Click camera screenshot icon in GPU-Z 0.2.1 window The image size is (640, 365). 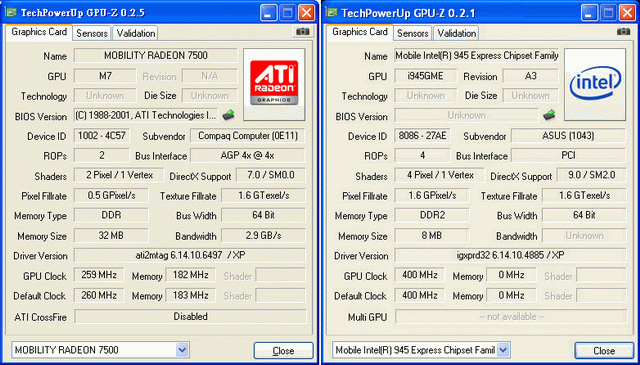(623, 31)
